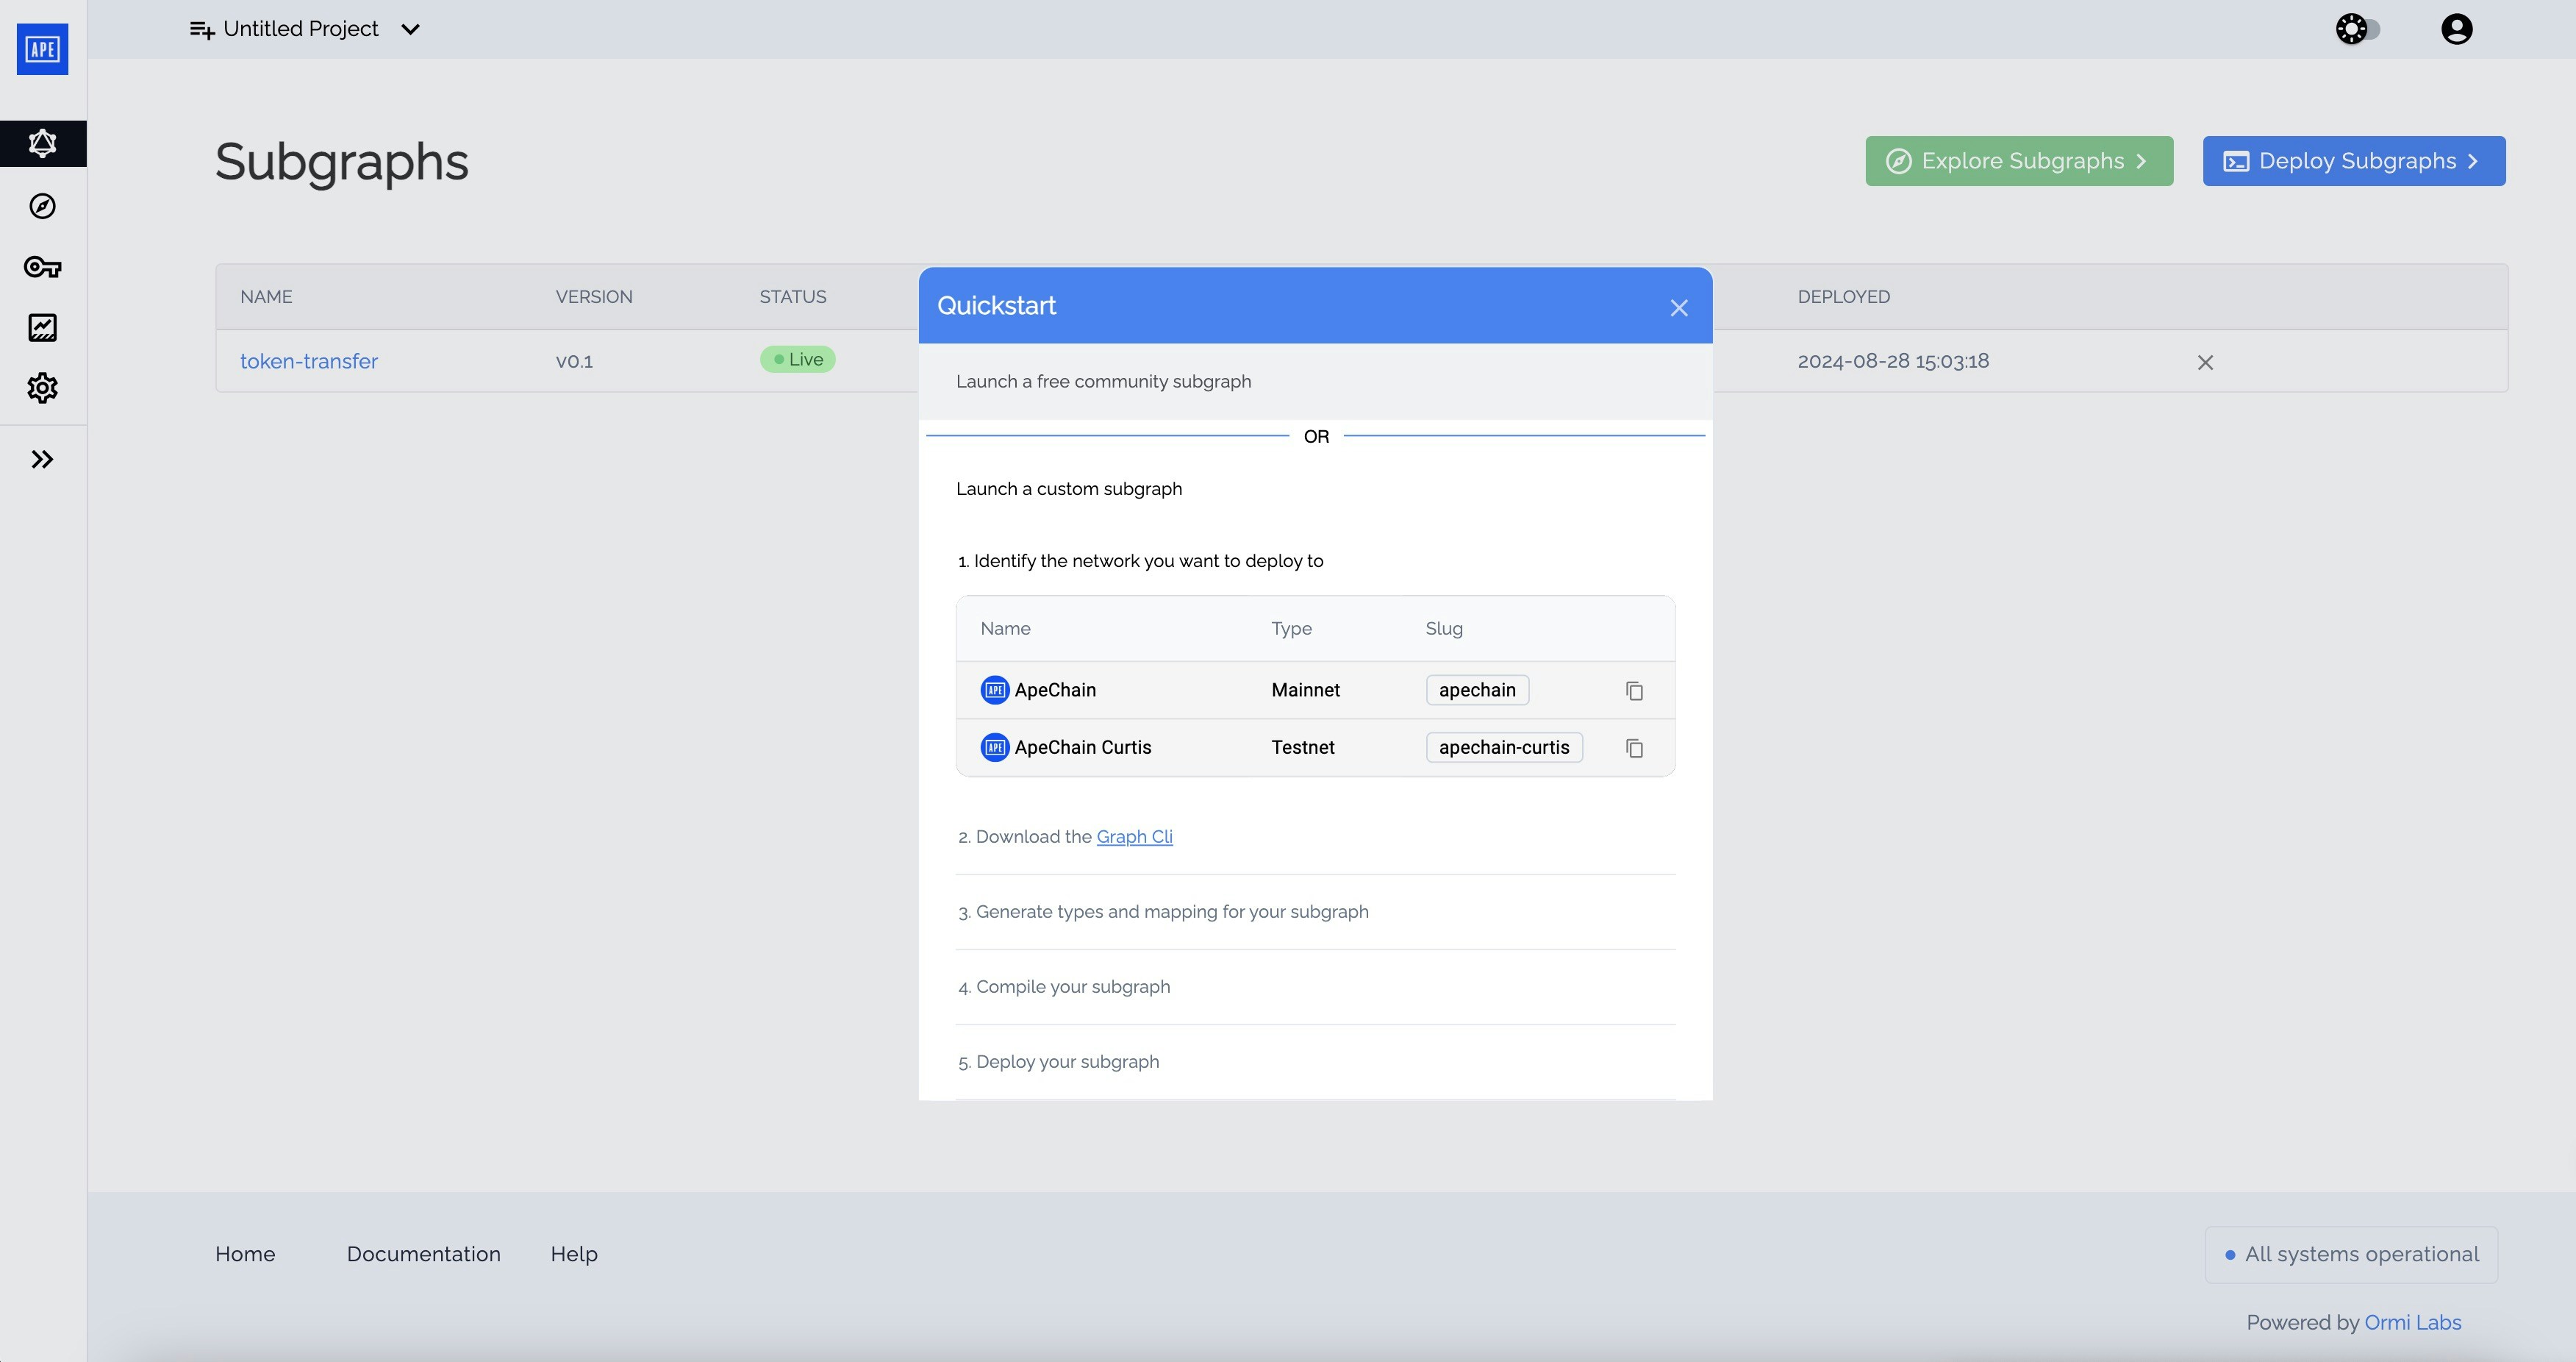
Task: Copy the apechain slug
Action: pos(1634,691)
